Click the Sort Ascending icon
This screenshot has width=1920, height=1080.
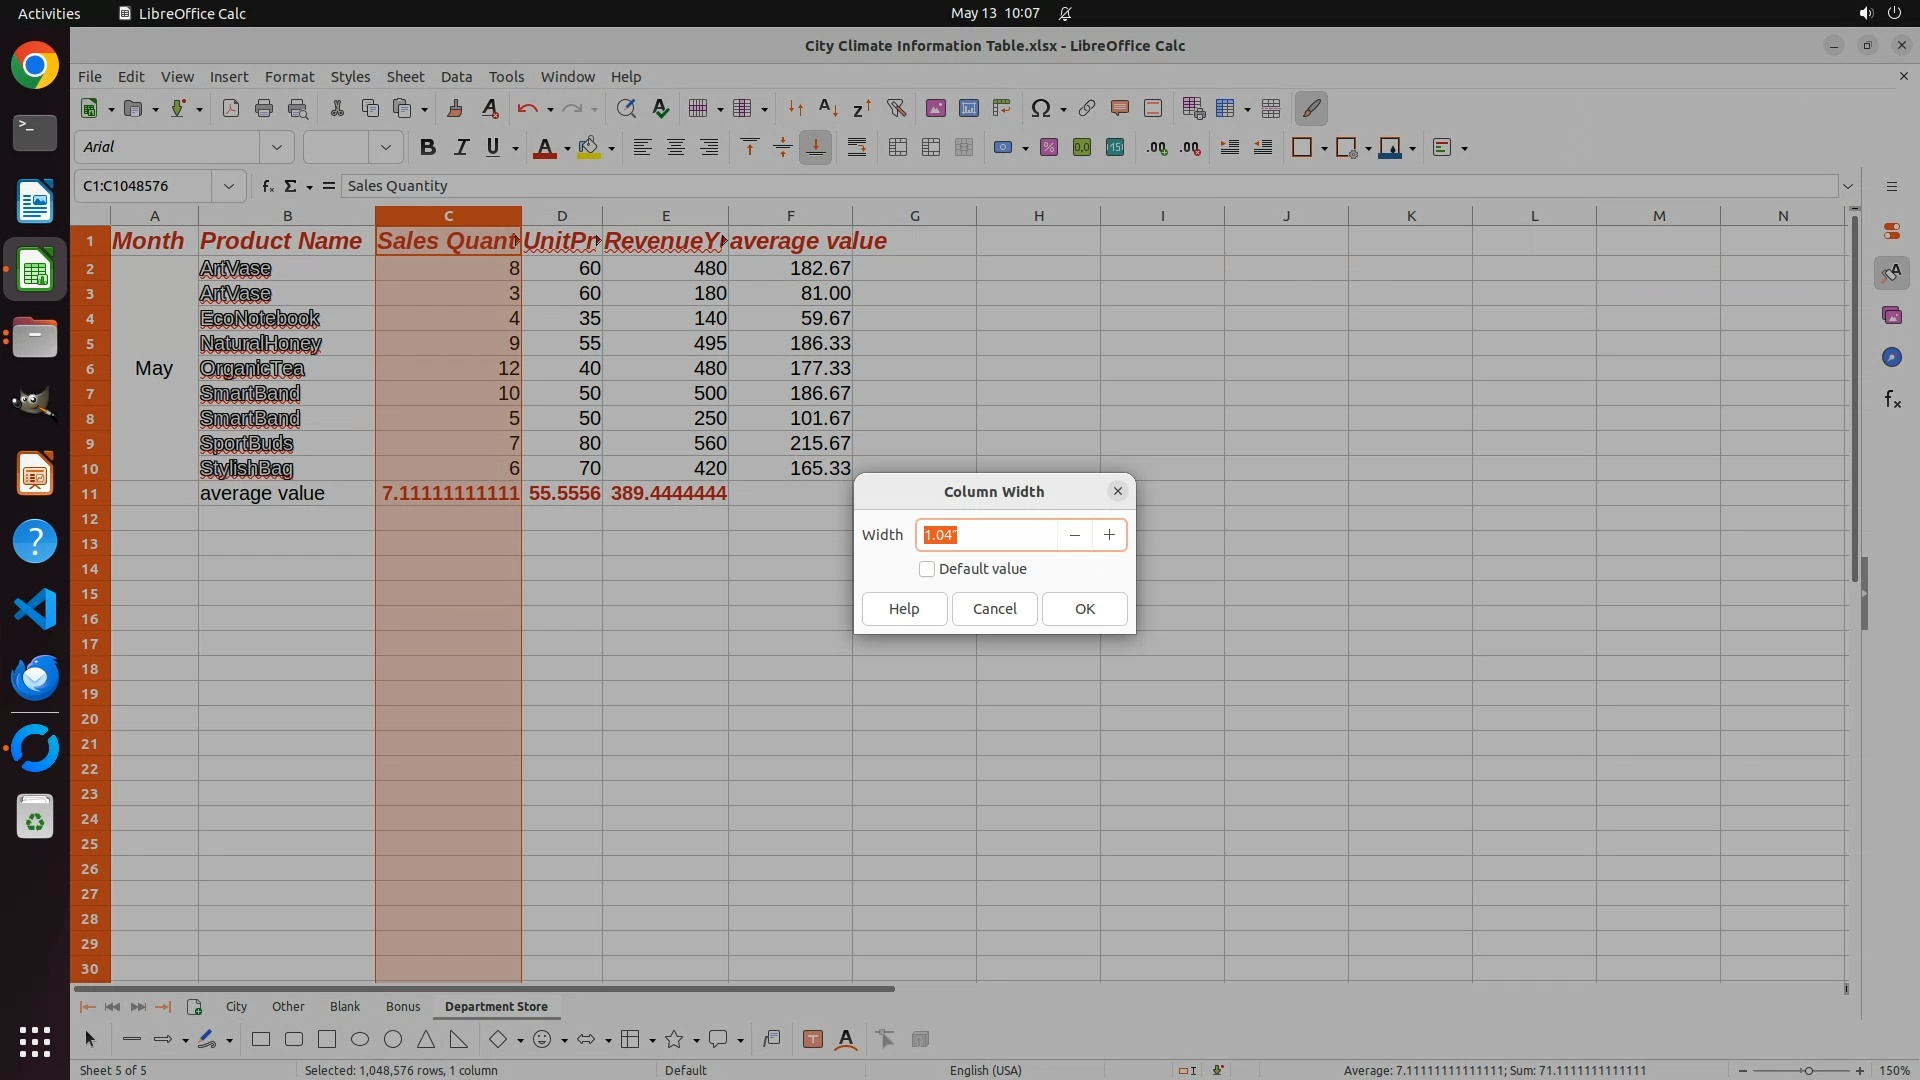[x=828, y=108]
